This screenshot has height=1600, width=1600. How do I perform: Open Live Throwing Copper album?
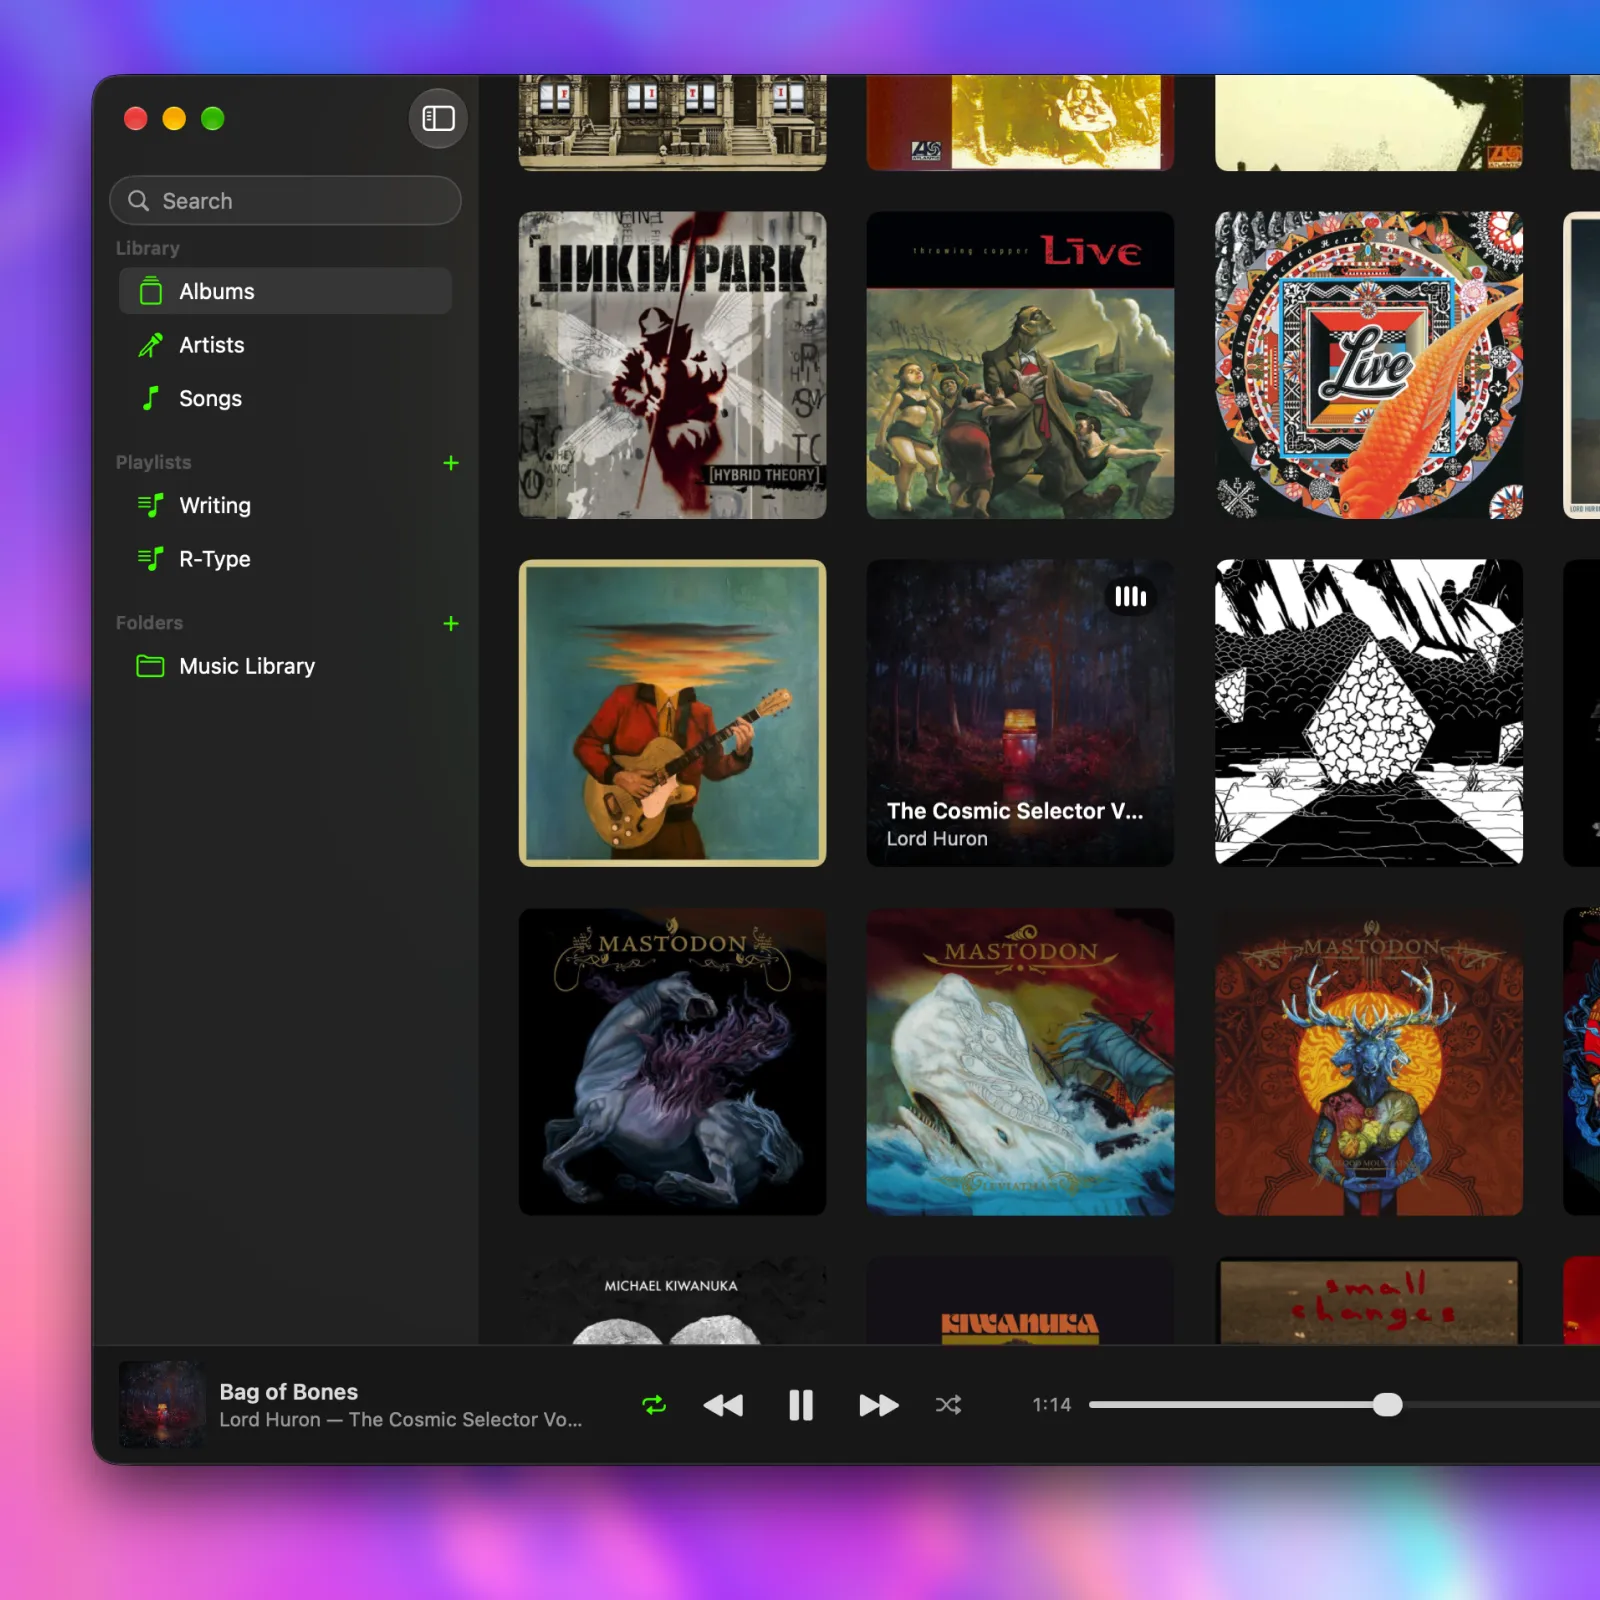pos(1020,365)
